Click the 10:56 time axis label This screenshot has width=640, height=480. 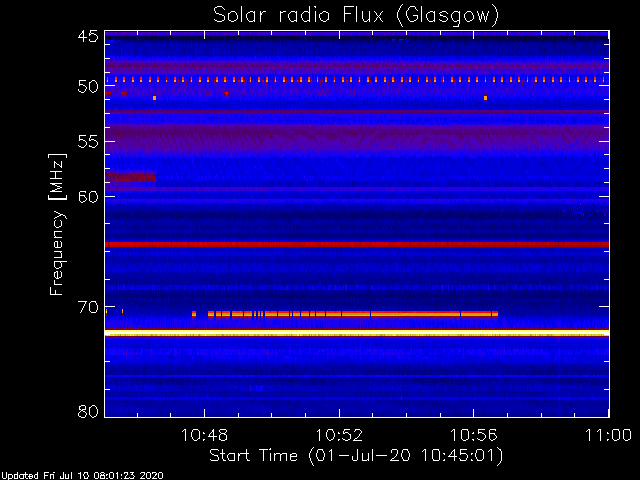tap(473, 435)
